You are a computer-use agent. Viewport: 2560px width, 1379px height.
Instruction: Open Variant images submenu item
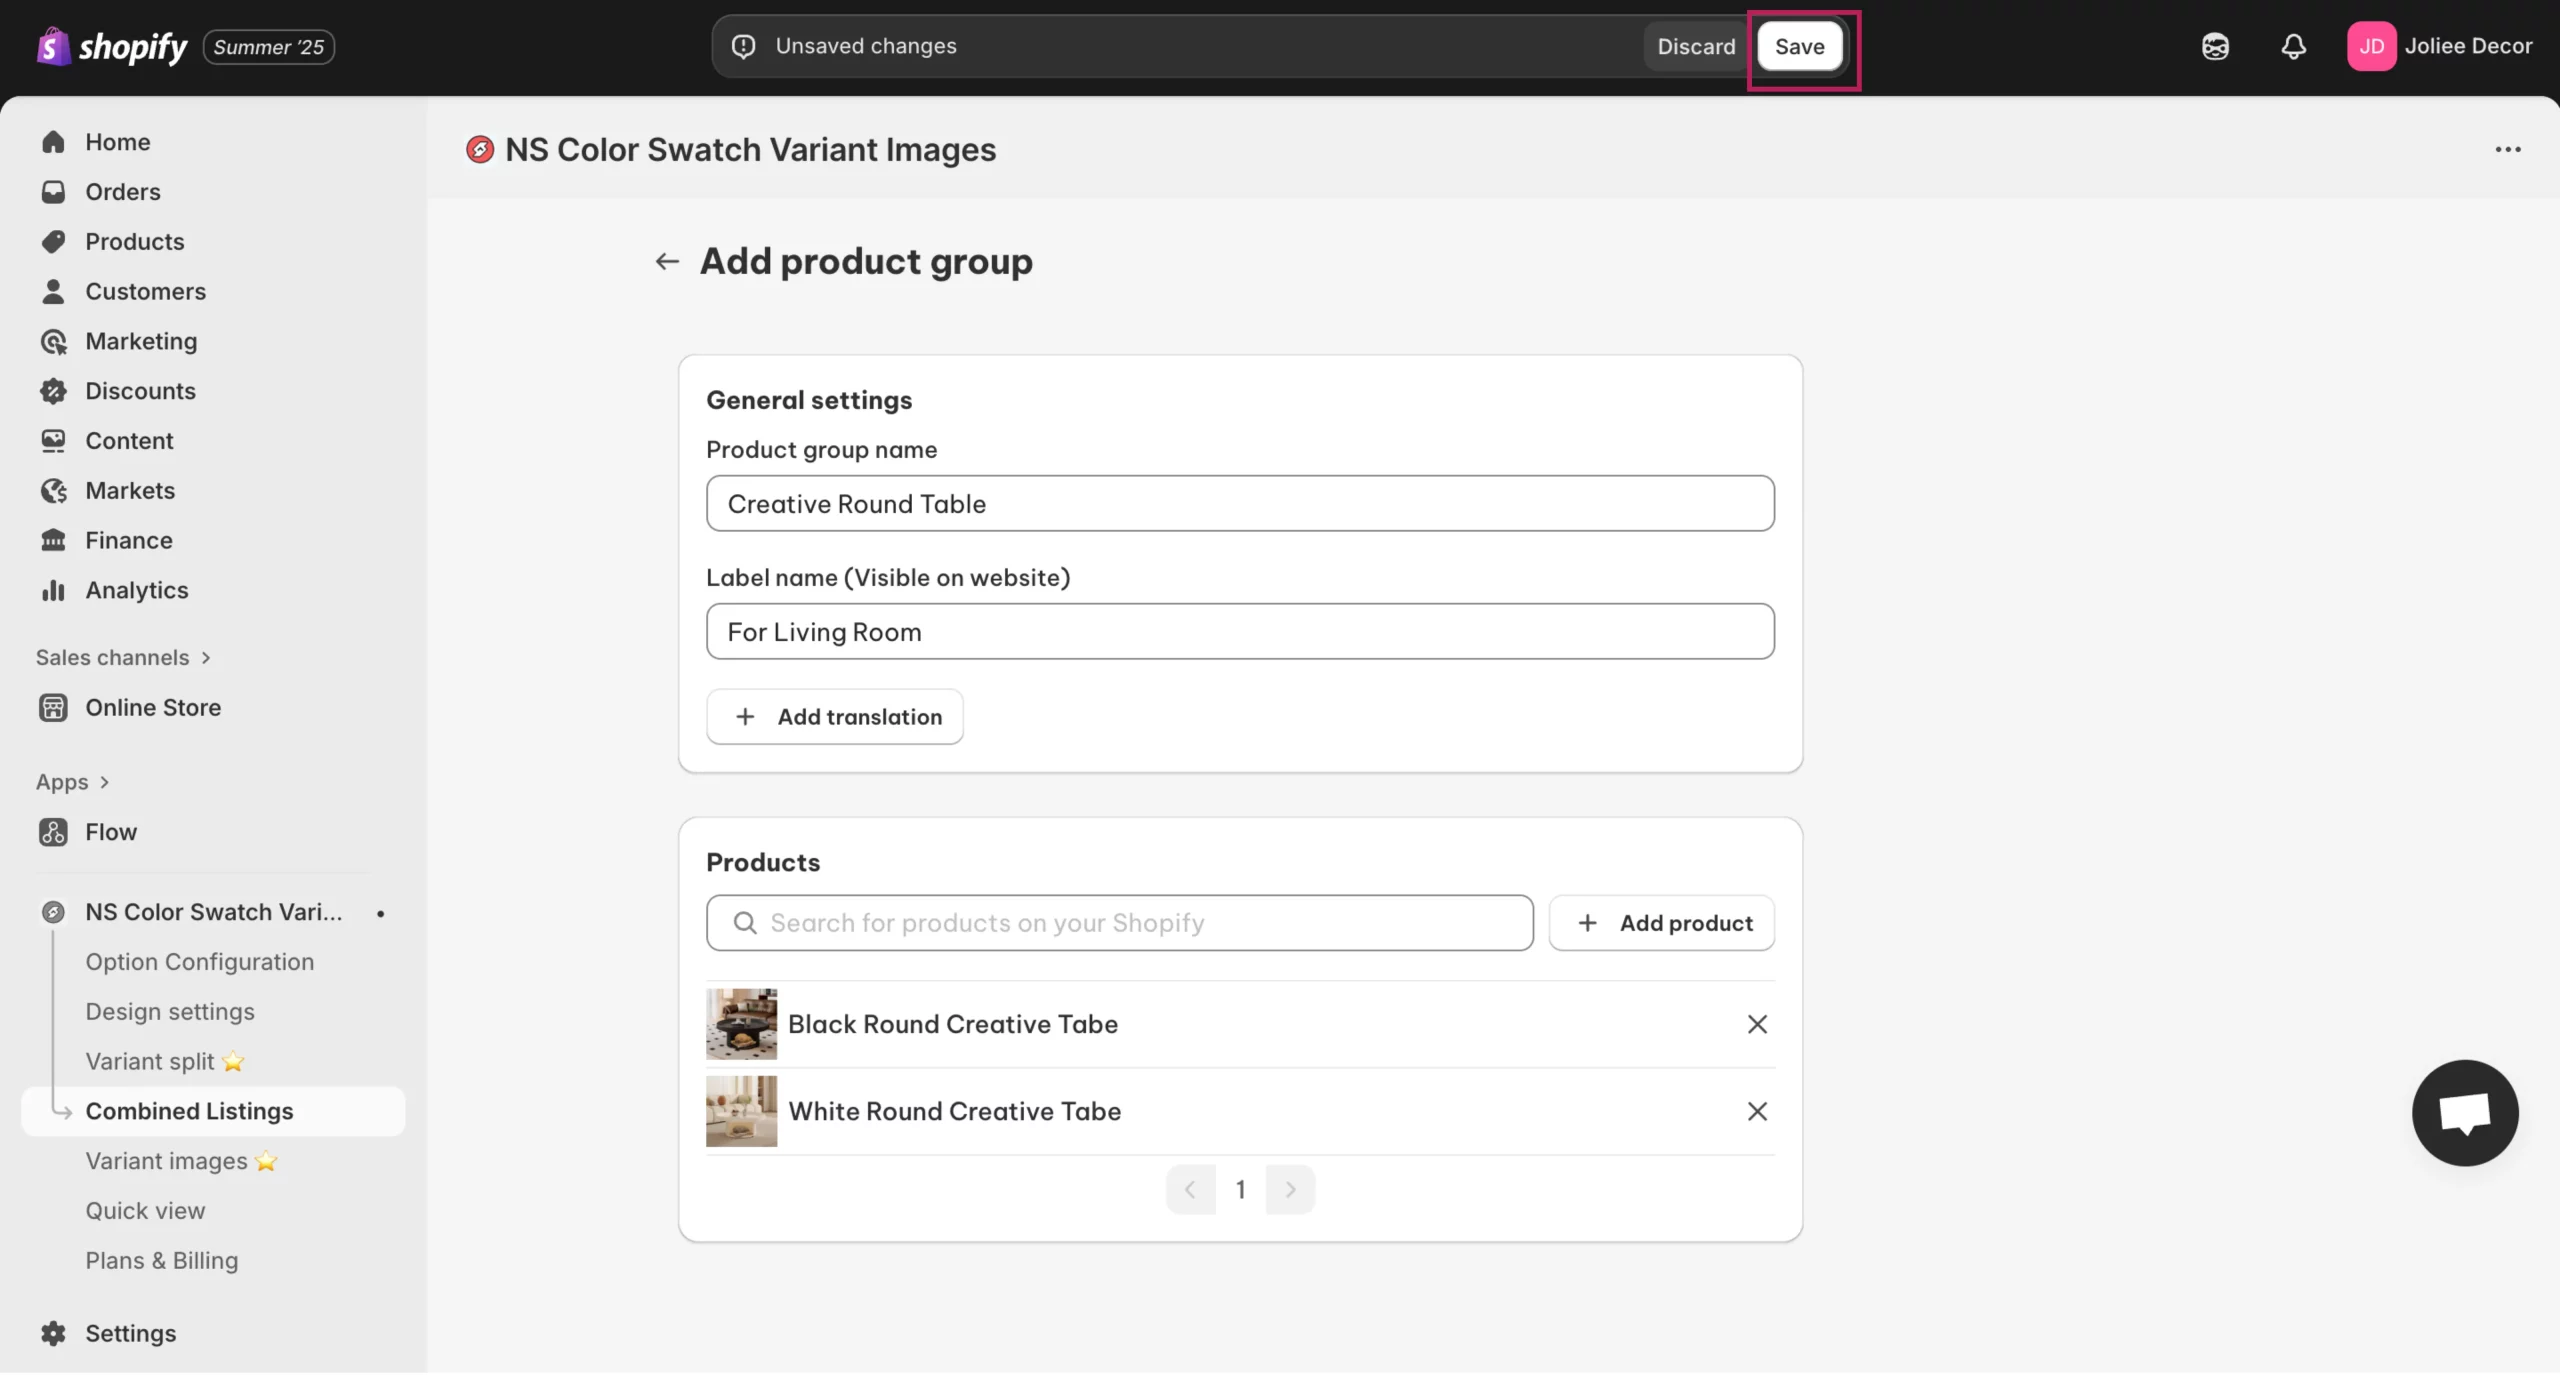[x=181, y=1162]
